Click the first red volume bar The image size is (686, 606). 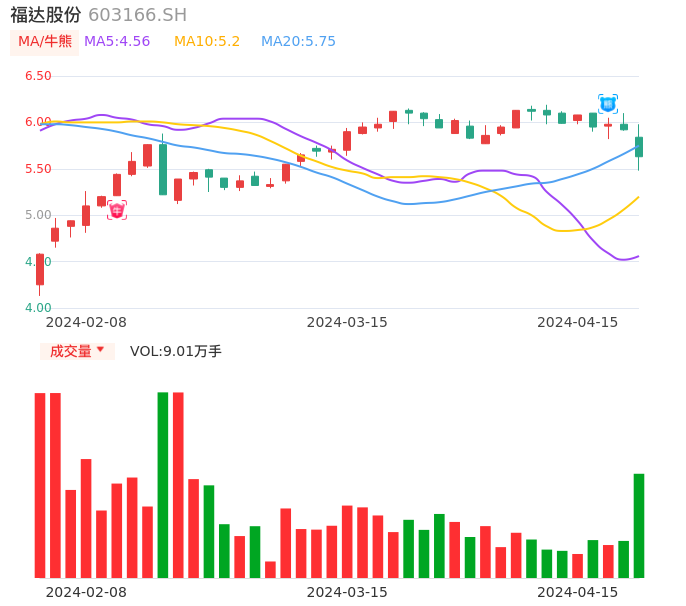tap(40, 485)
